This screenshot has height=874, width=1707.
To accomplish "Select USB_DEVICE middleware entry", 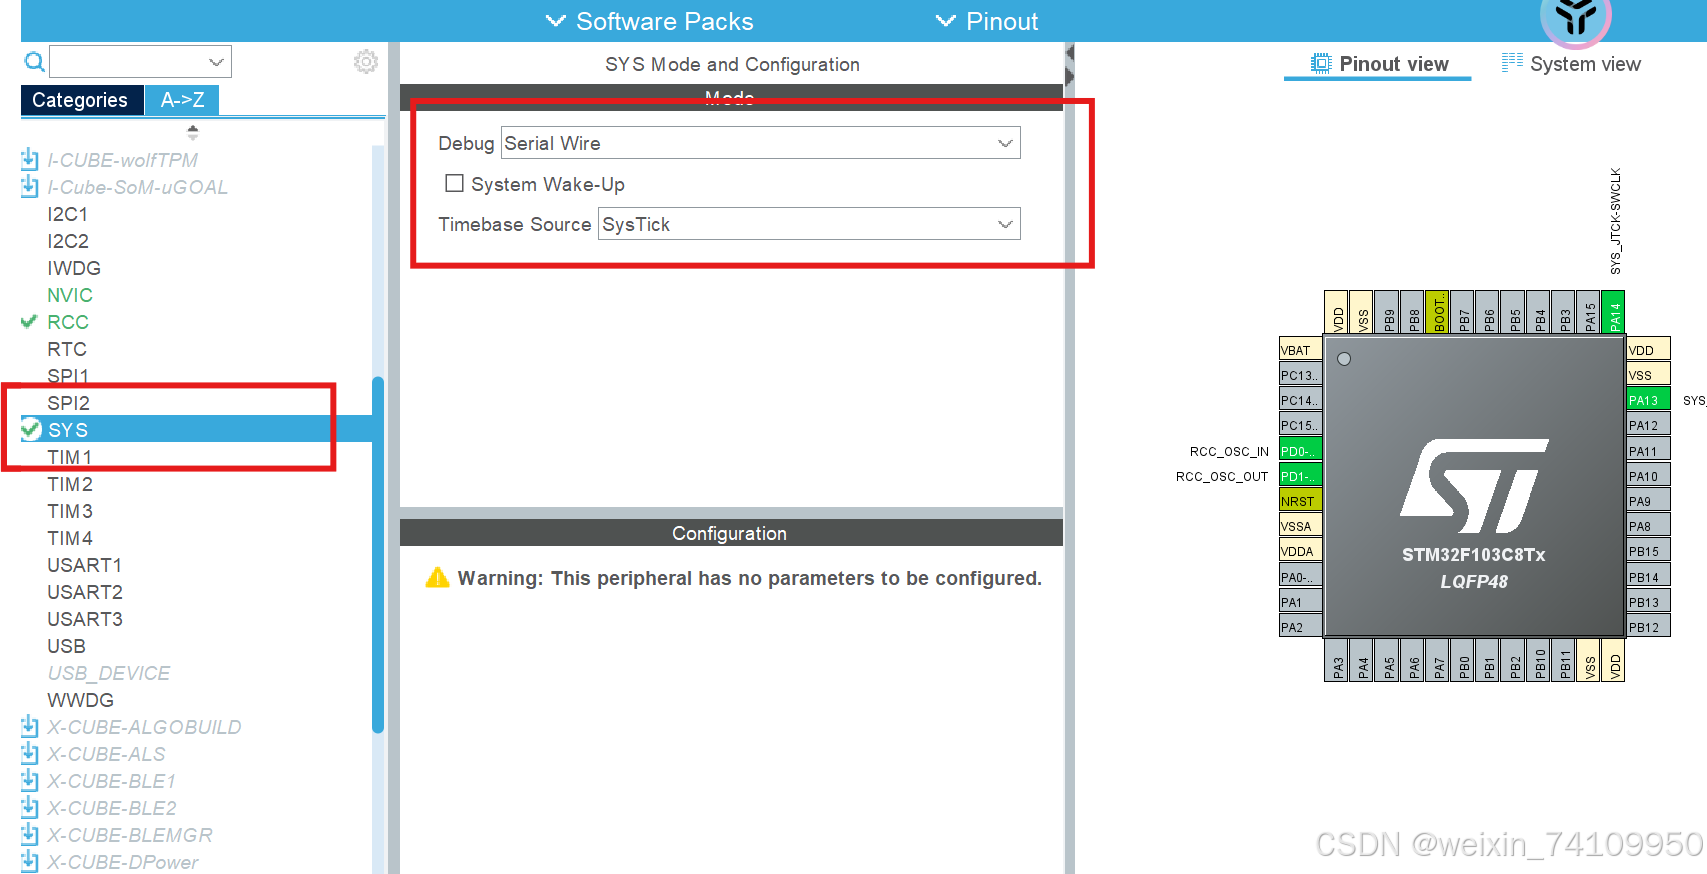I will (109, 673).
